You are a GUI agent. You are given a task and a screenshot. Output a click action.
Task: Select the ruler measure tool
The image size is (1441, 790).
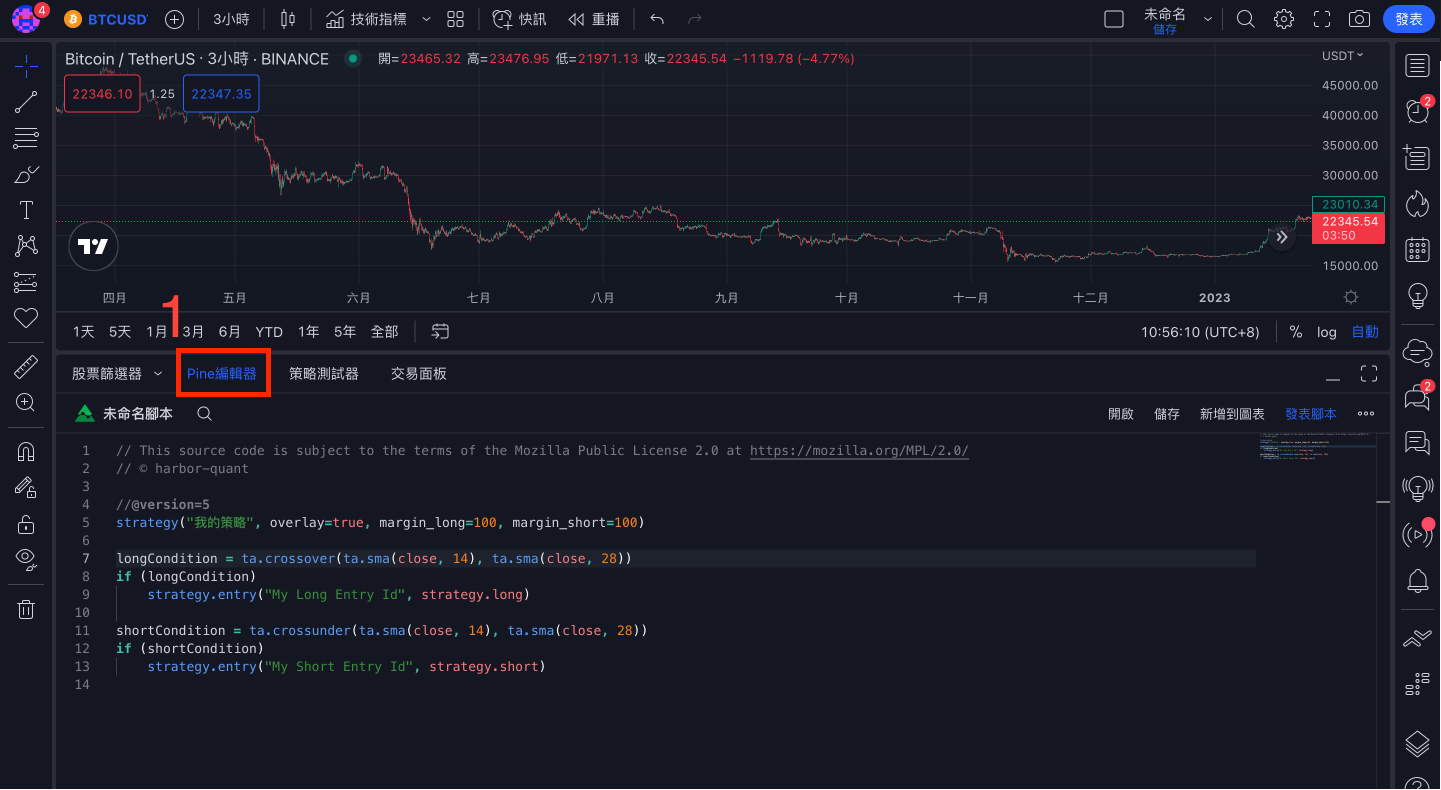click(26, 367)
